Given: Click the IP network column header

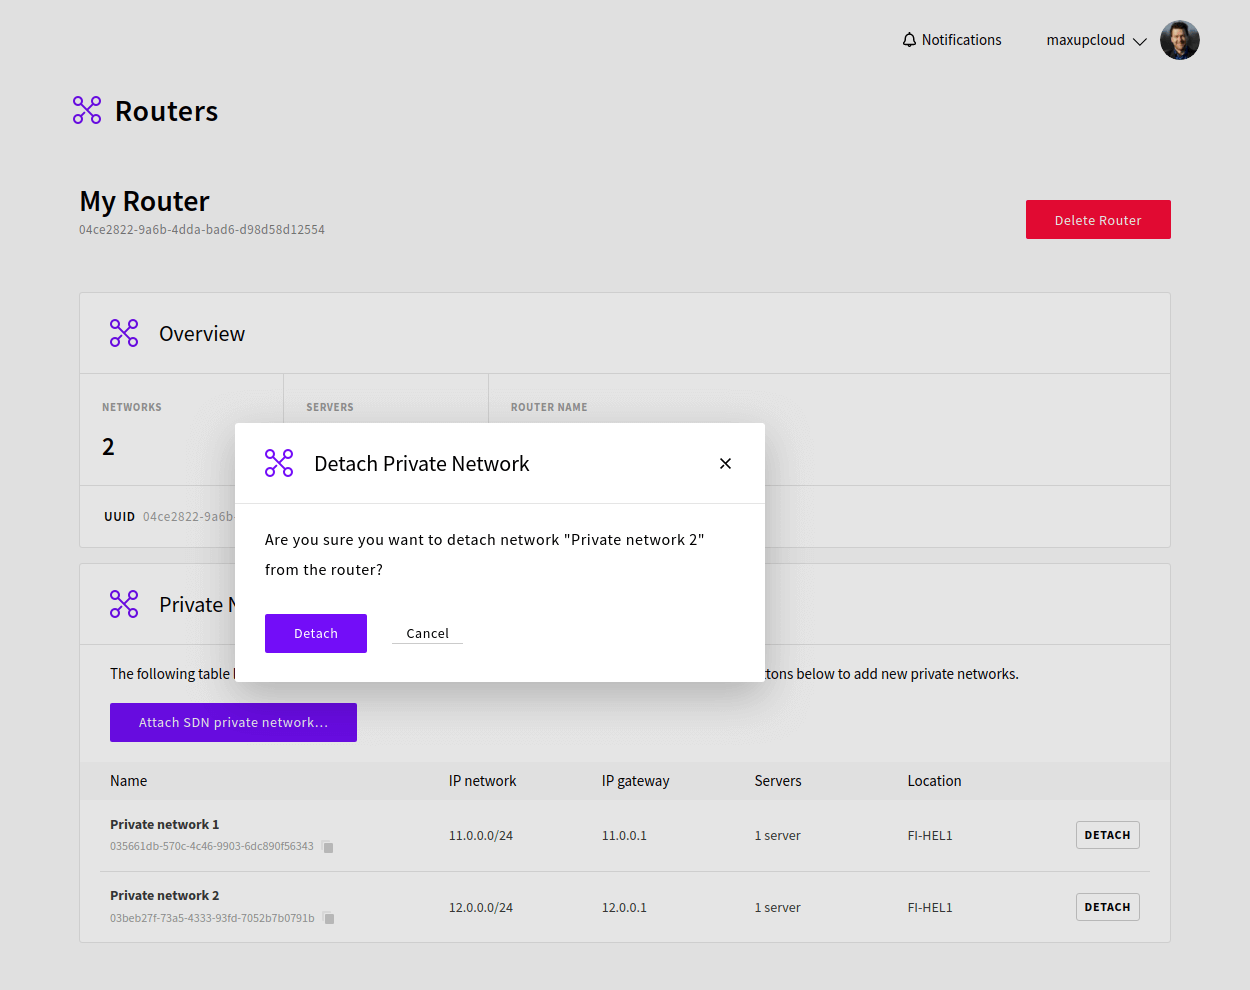Looking at the screenshot, I should point(482,781).
